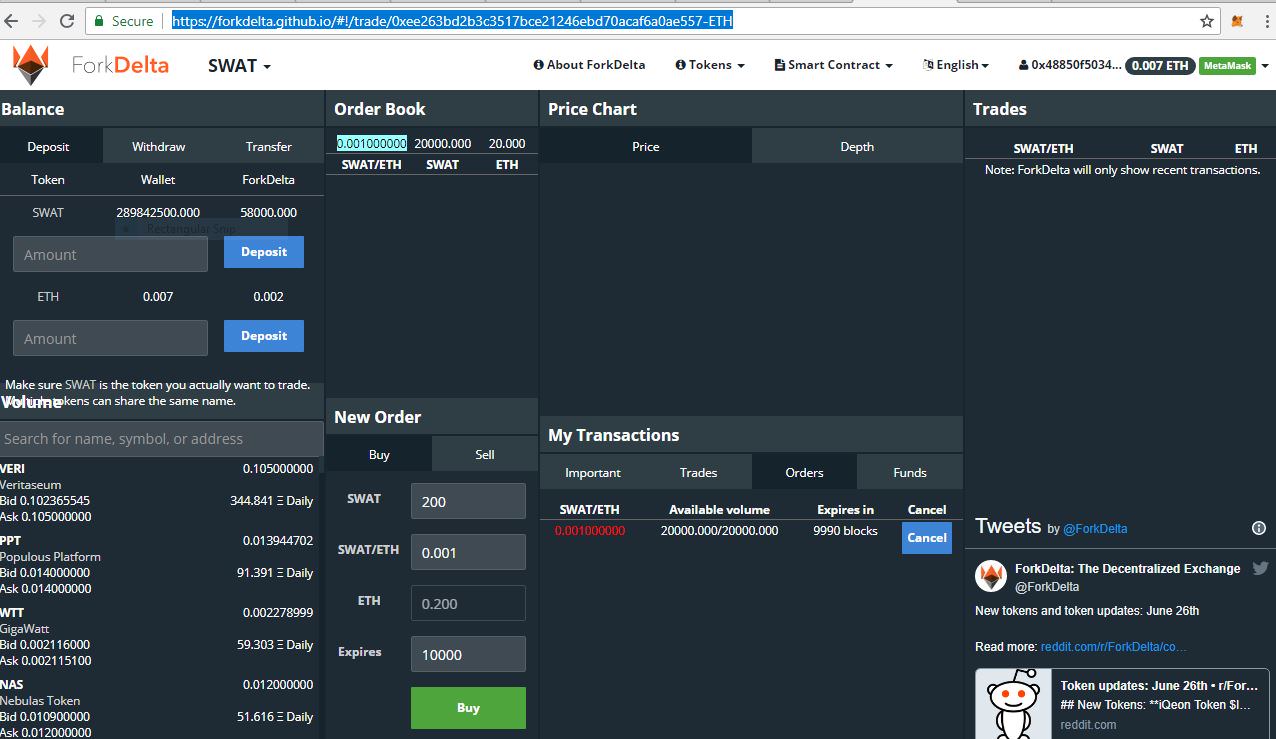Click the Twitter bird icon on the tweet
Viewport: 1276px width, 739px height.
click(x=1260, y=568)
